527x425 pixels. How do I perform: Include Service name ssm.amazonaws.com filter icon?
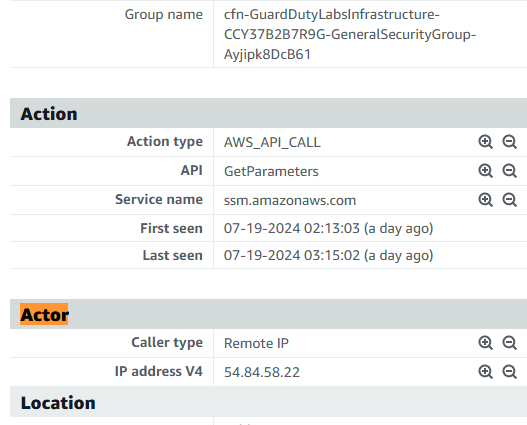[485, 200]
